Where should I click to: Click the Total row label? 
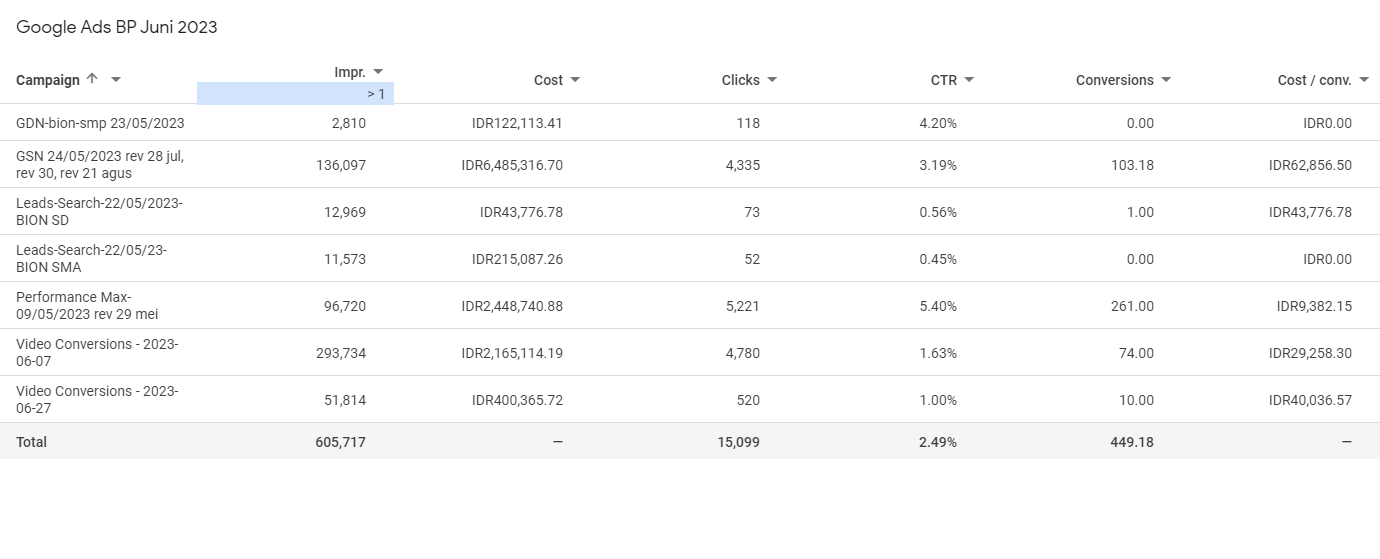coord(31,442)
